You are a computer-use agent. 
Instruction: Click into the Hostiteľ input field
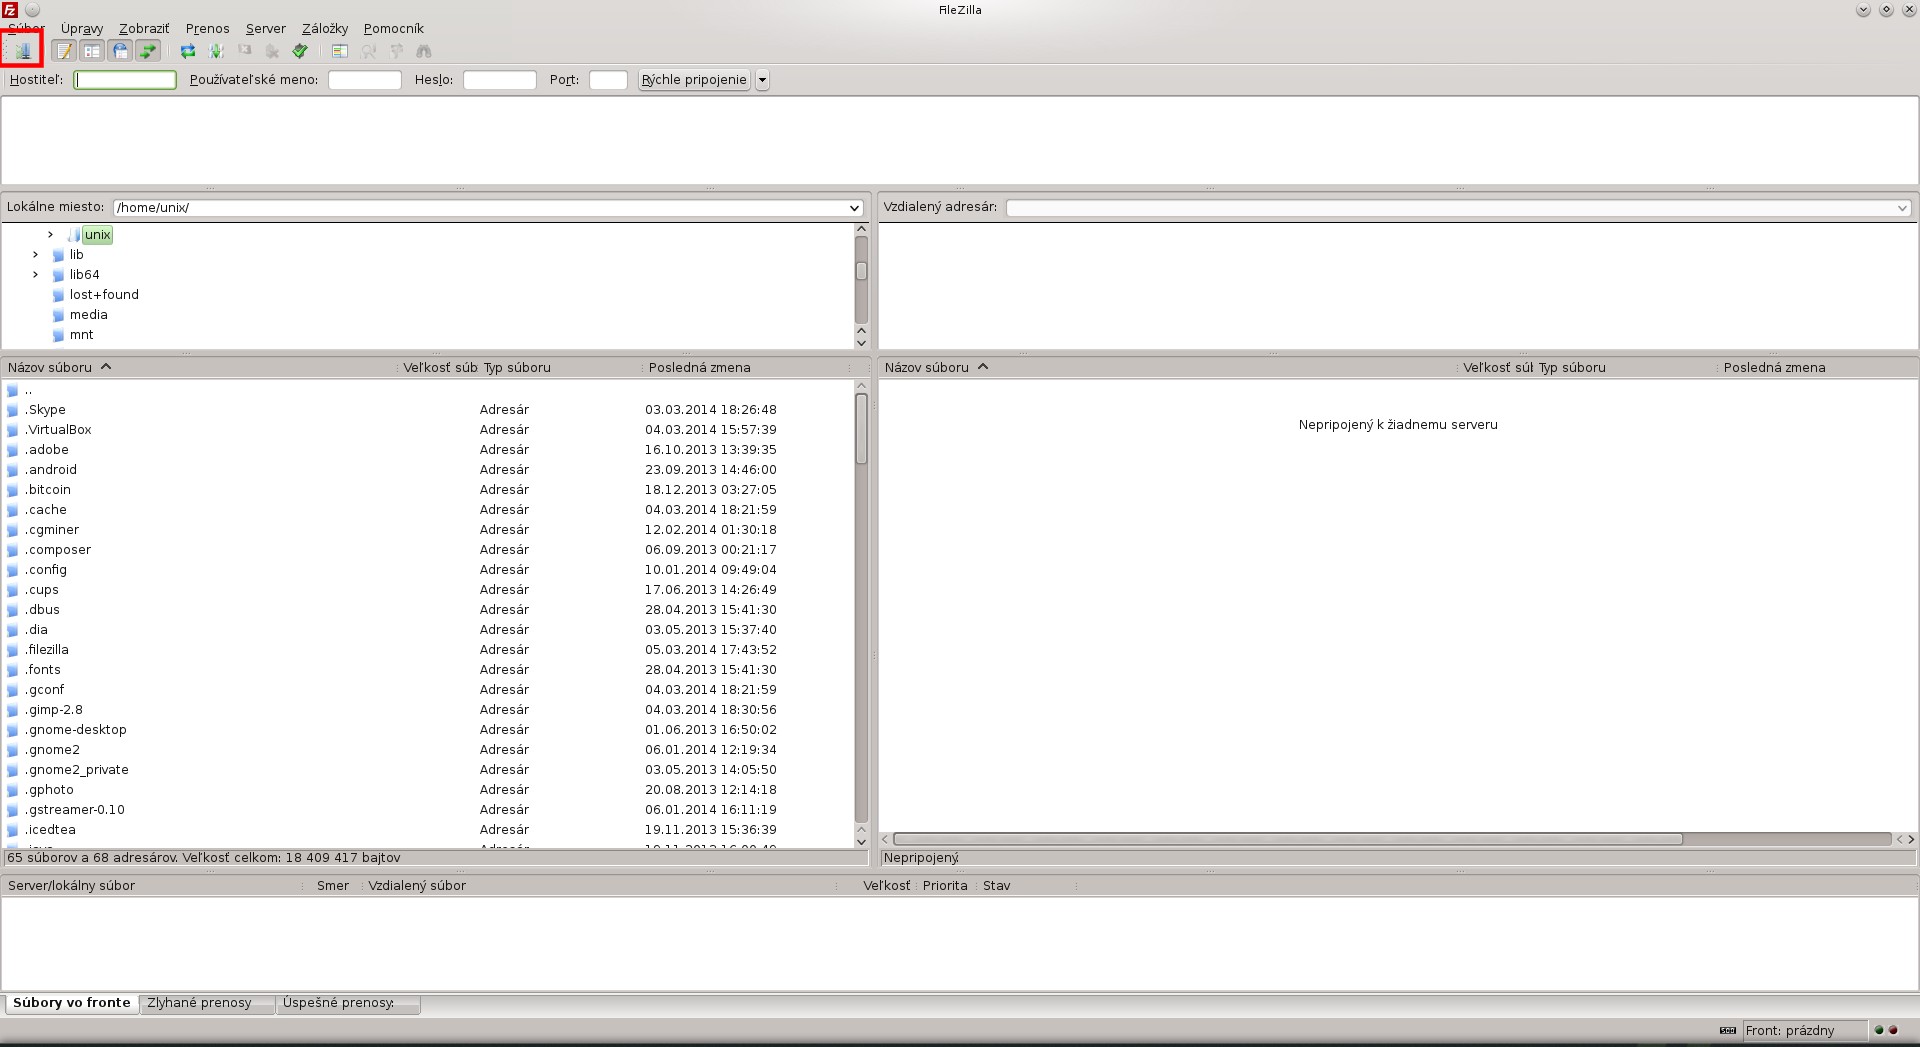pos(125,80)
